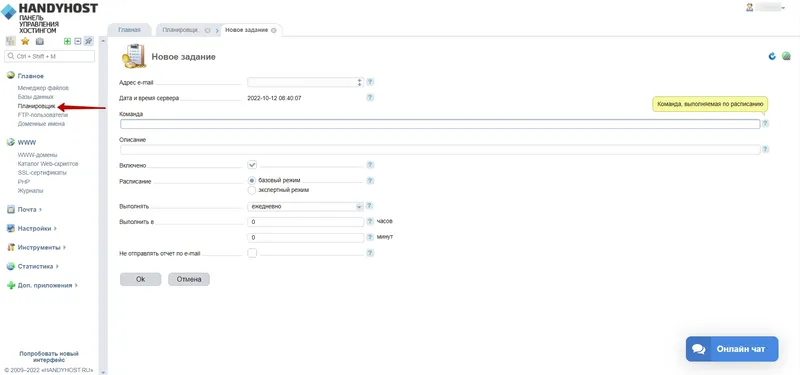
Task: Open Журналы in sidebar
Action: (x=31, y=190)
